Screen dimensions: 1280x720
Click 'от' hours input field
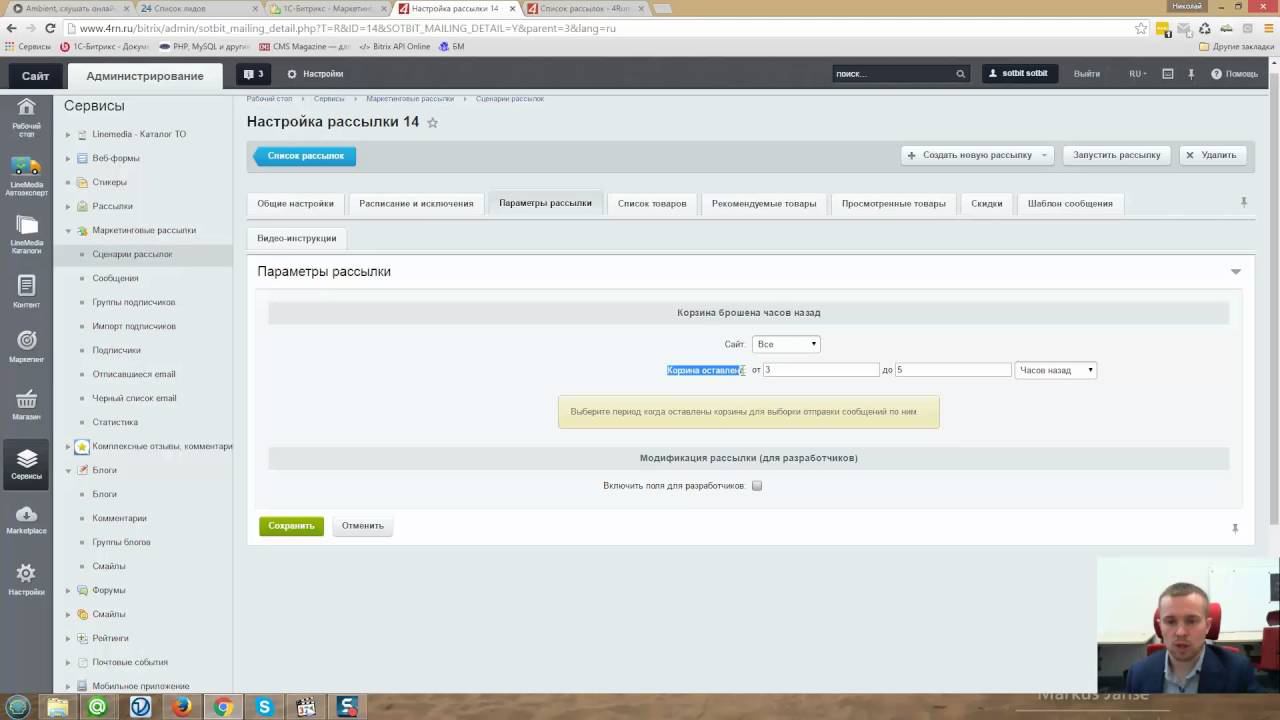[821, 370]
